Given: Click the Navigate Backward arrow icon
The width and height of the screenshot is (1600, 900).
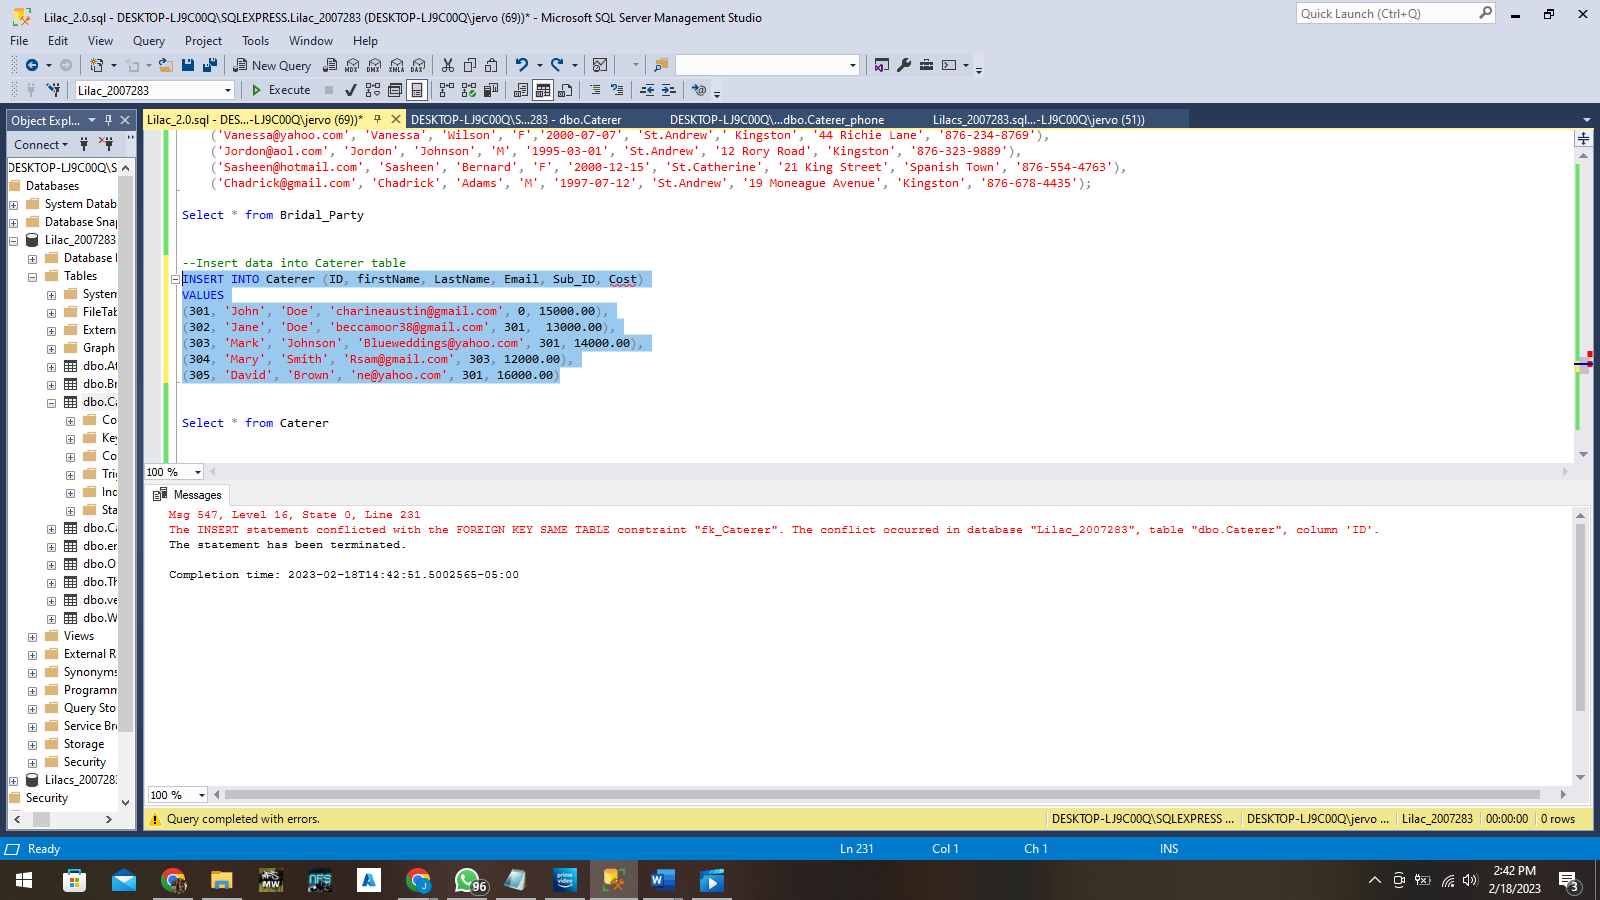Looking at the screenshot, I should [x=32, y=65].
